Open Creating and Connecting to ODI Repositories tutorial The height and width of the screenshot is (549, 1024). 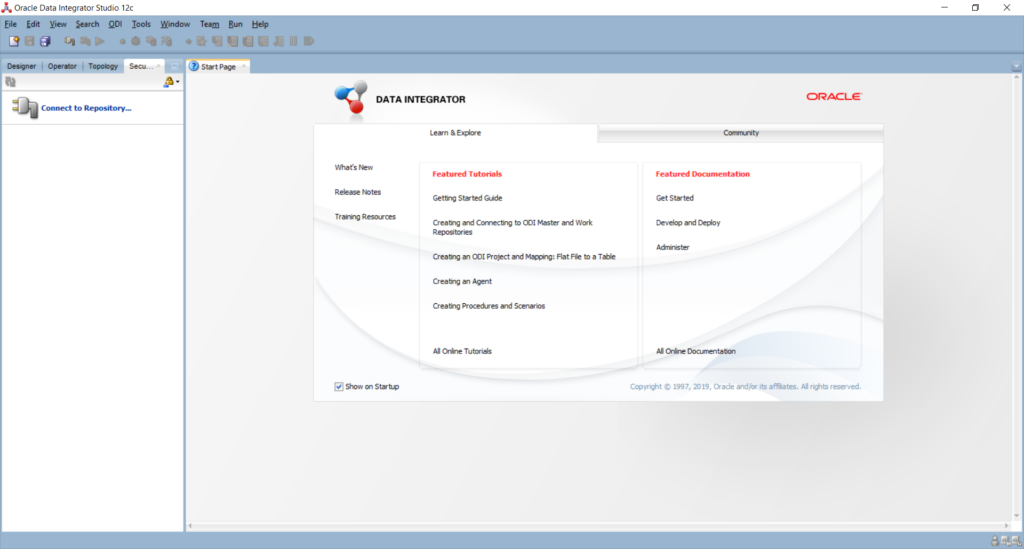pyautogui.click(x=513, y=227)
